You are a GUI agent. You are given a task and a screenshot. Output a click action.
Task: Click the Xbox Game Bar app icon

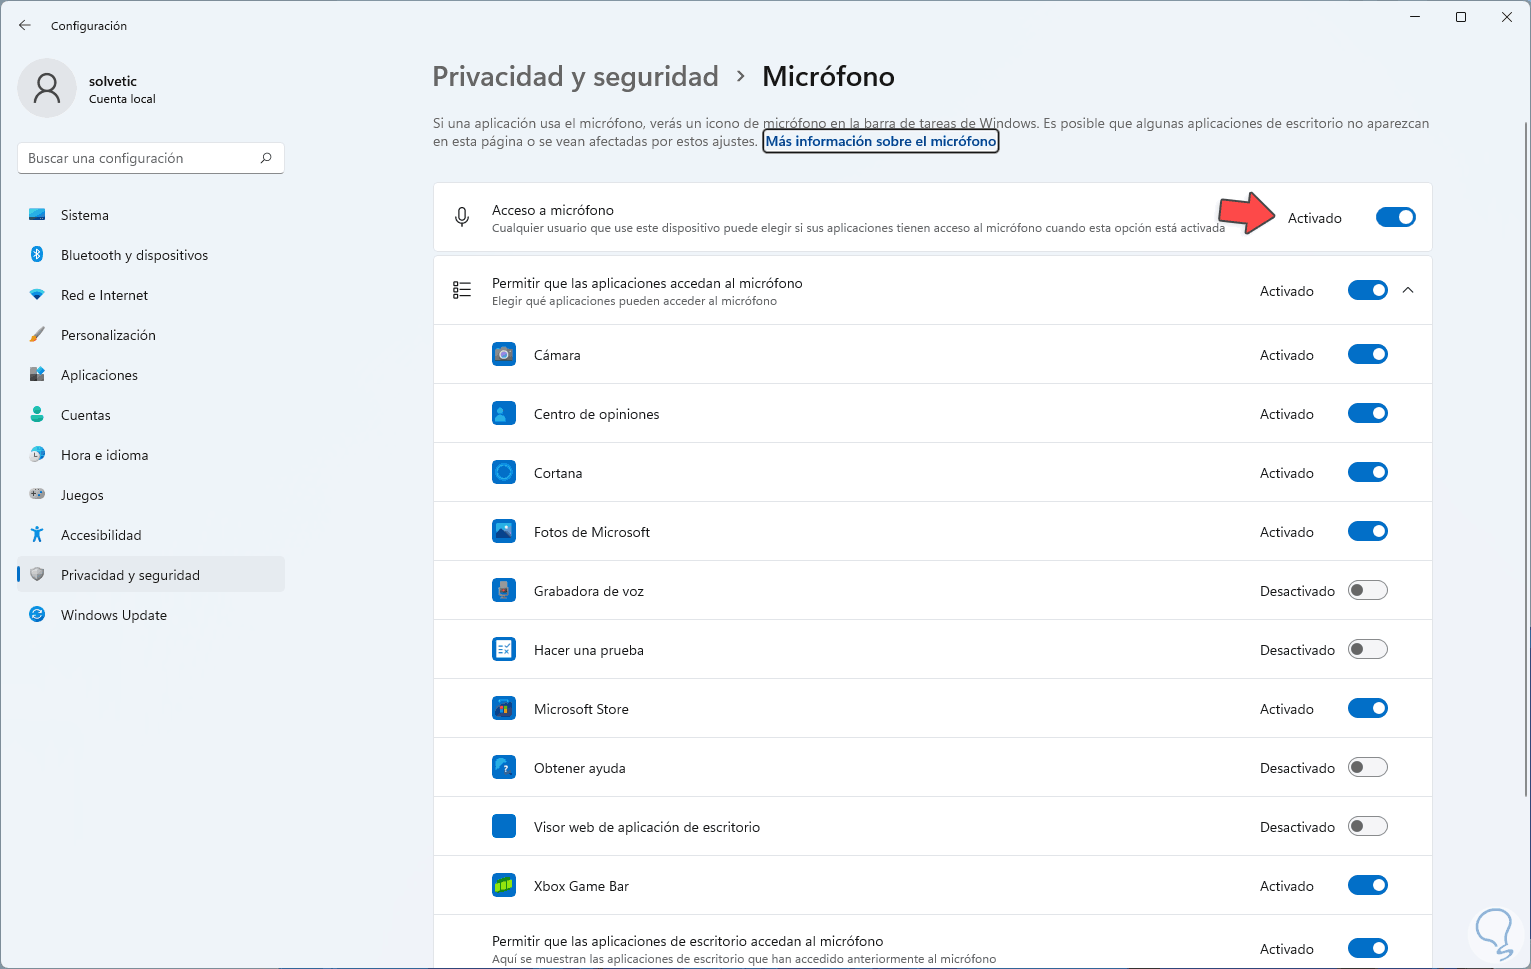pos(504,885)
